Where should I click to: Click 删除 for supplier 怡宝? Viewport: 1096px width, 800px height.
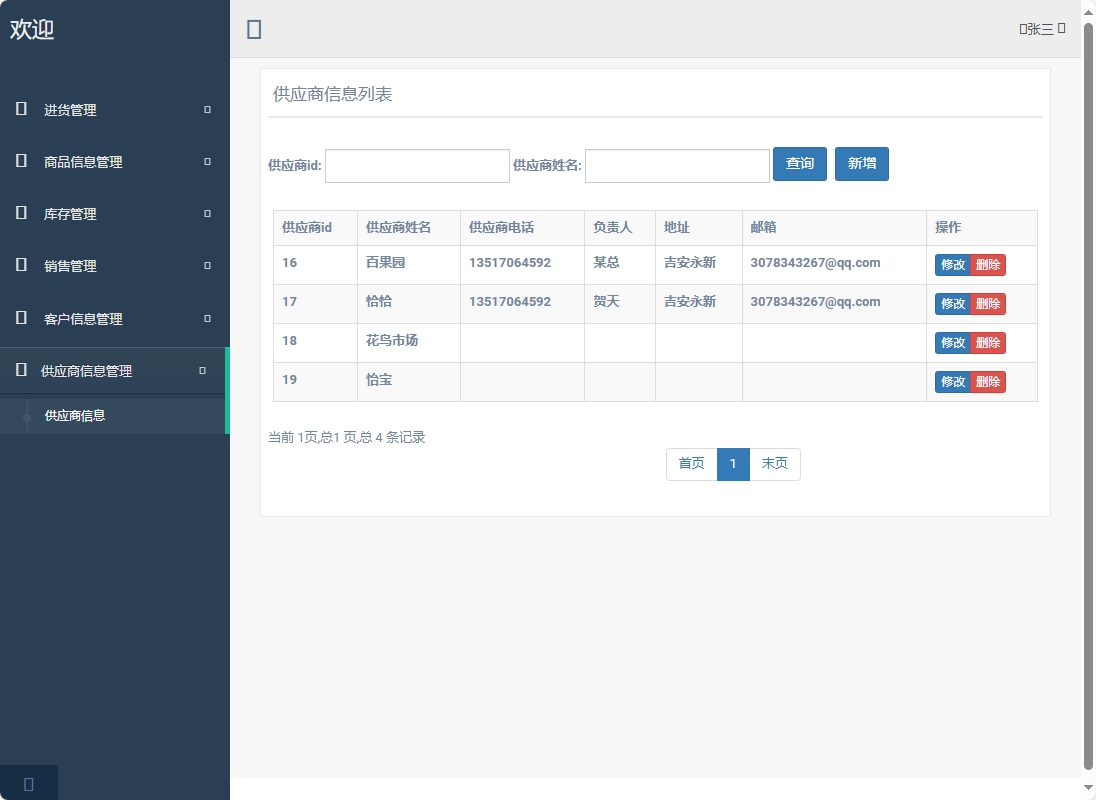(989, 382)
